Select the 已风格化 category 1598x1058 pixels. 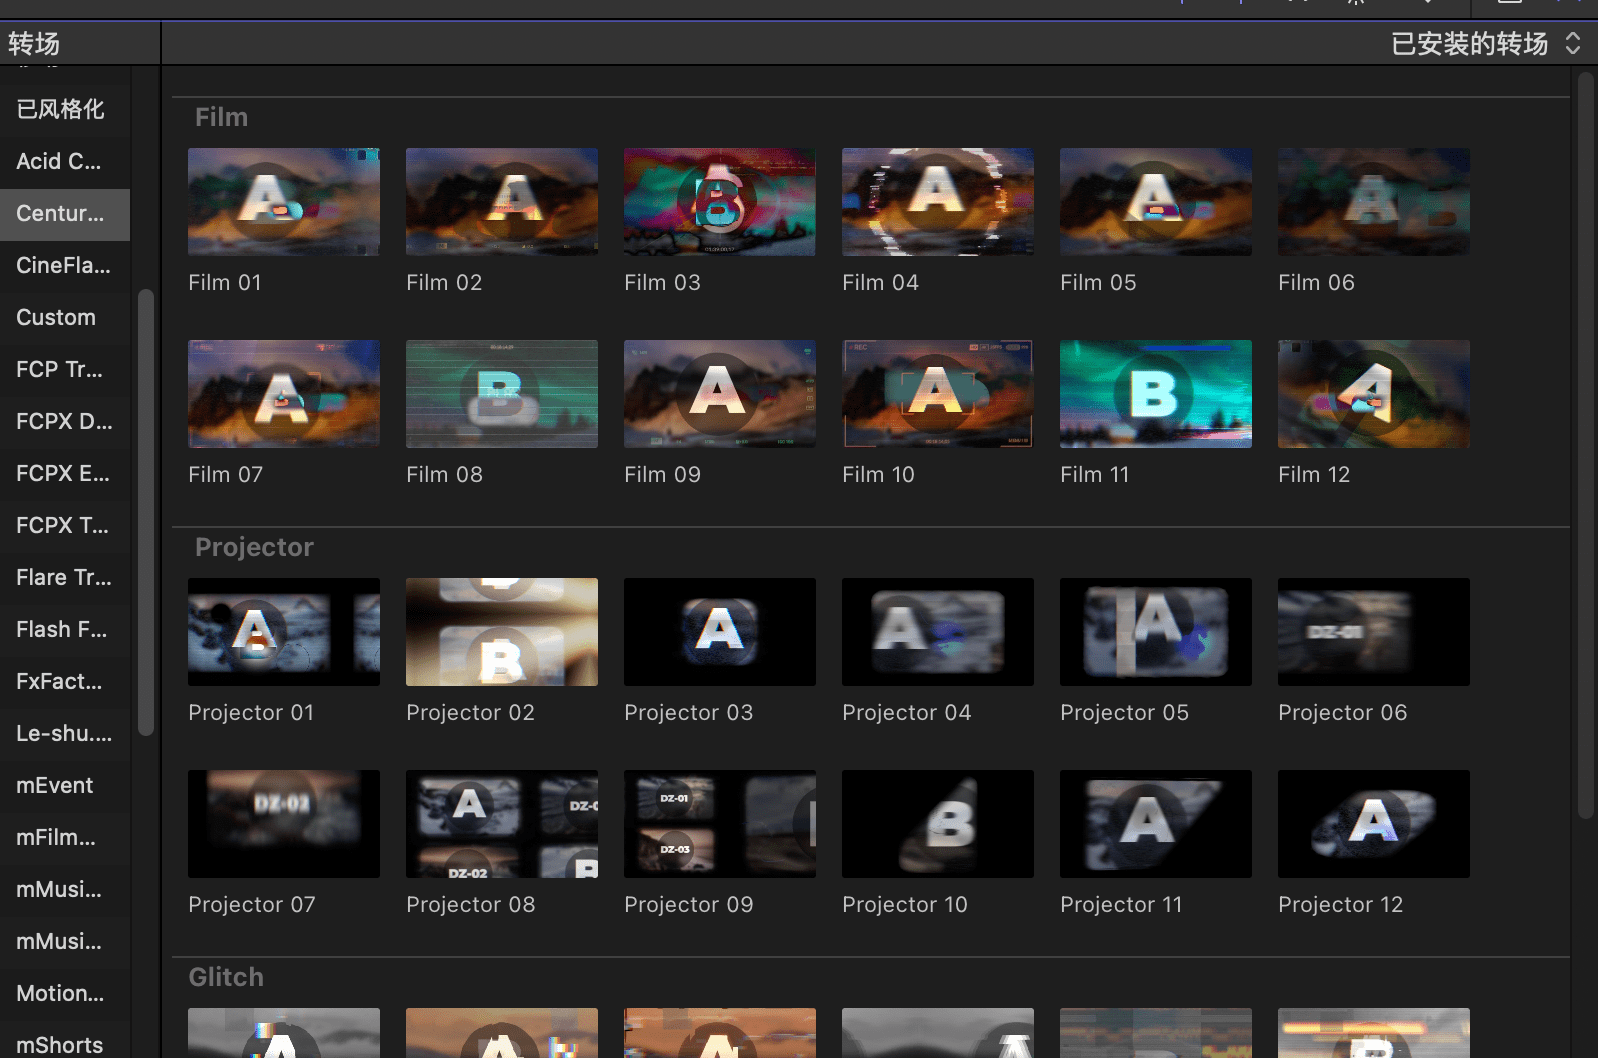pos(65,110)
